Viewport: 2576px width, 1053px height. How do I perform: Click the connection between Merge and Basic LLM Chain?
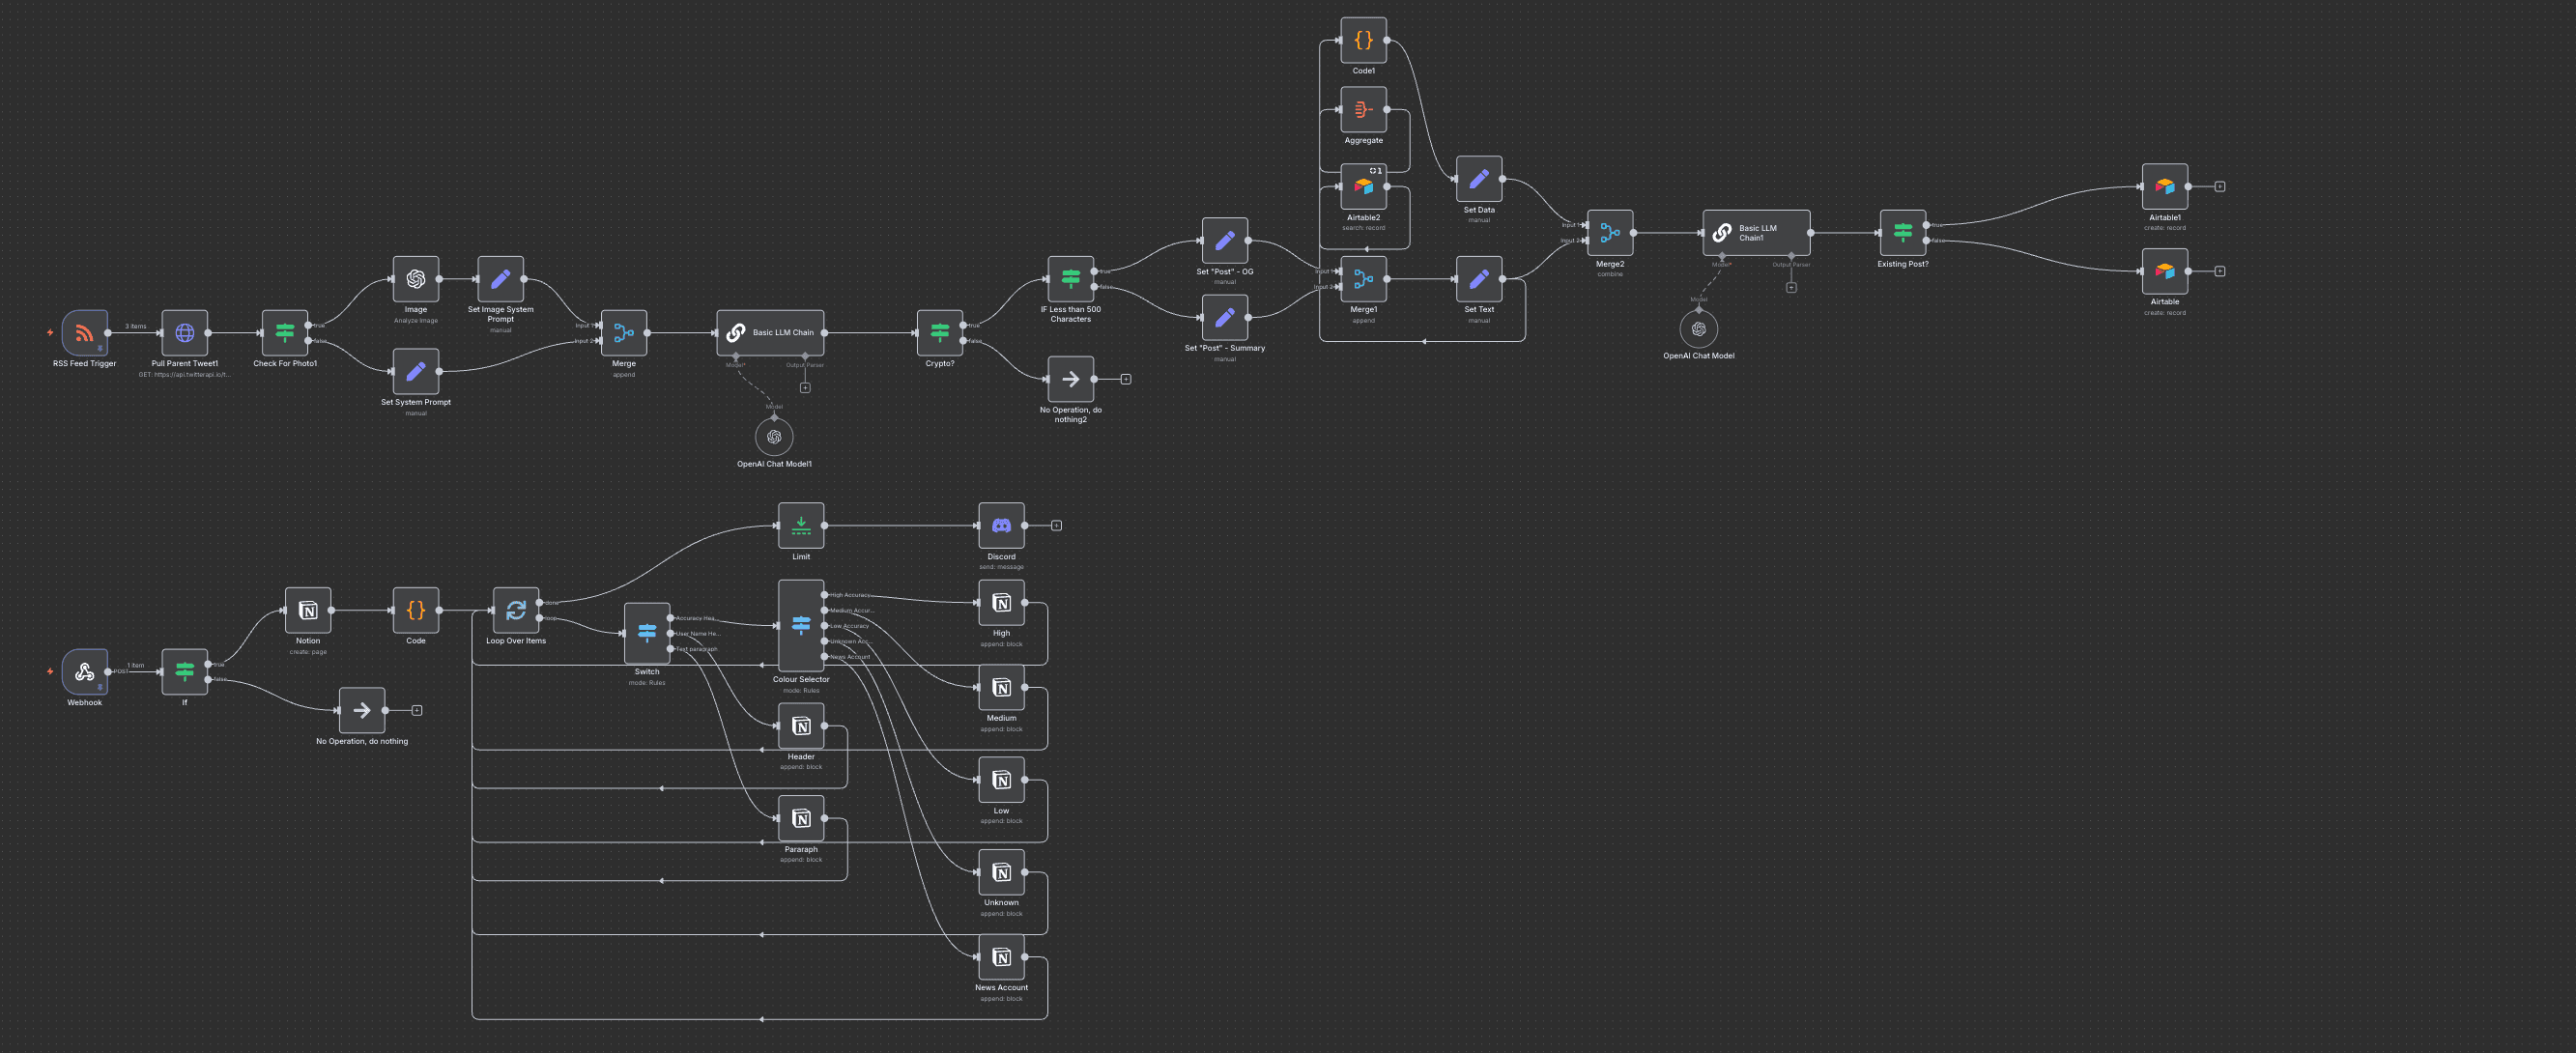point(682,333)
